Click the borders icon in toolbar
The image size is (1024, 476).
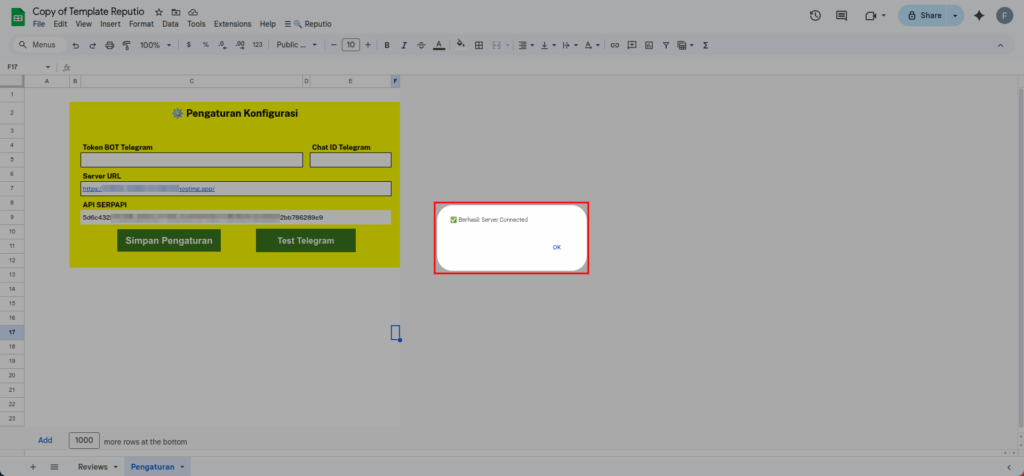click(479, 45)
